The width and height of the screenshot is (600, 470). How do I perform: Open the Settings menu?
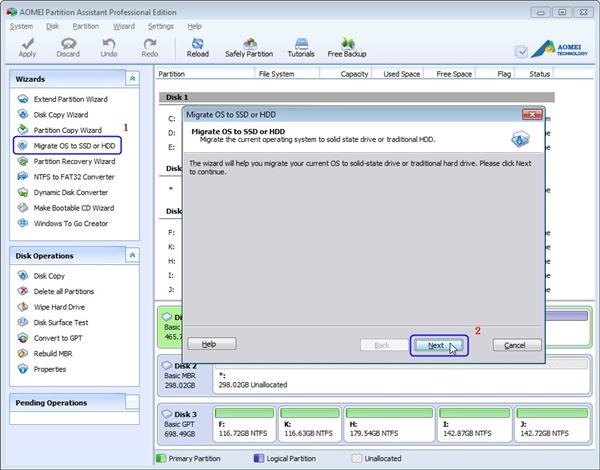161,26
